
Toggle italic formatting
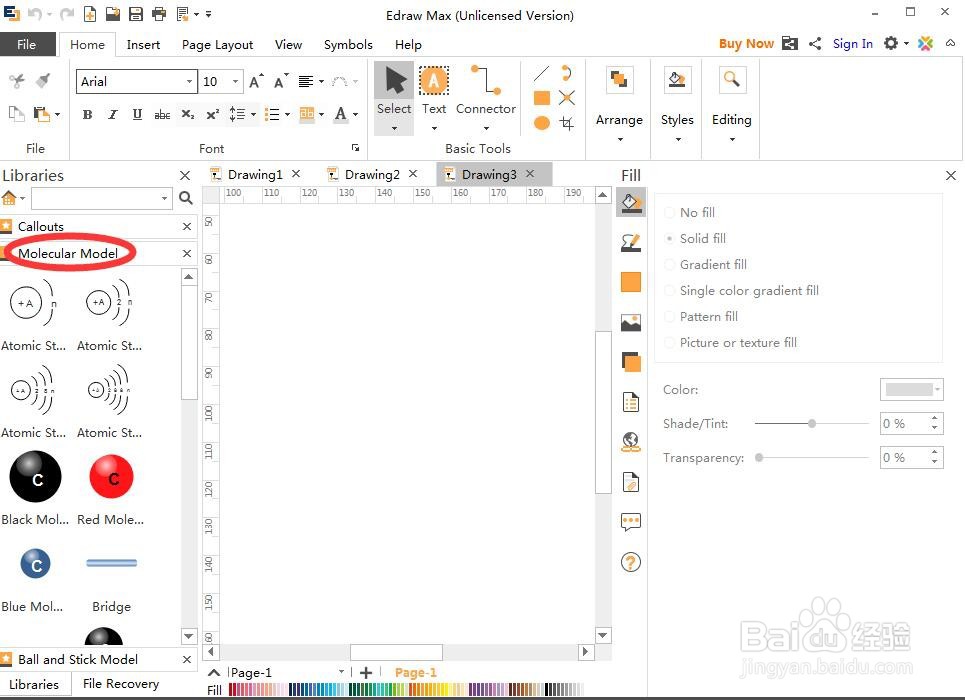point(112,114)
